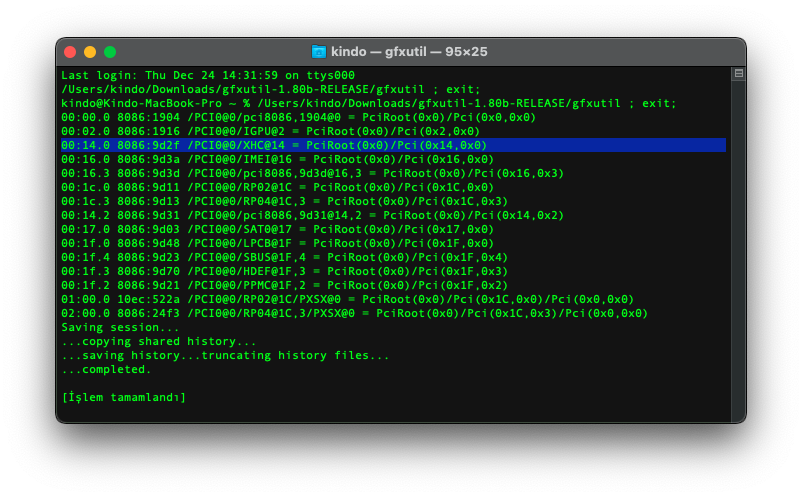Click the 10ec:522a RP02 PXSX line
Image resolution: width=802 pixels, height=497 pixels.
click(347, 299)
